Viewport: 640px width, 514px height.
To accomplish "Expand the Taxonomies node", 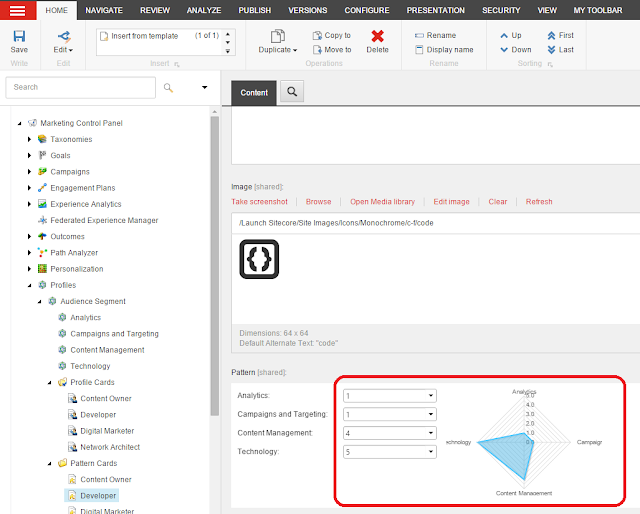I will 29,139.
